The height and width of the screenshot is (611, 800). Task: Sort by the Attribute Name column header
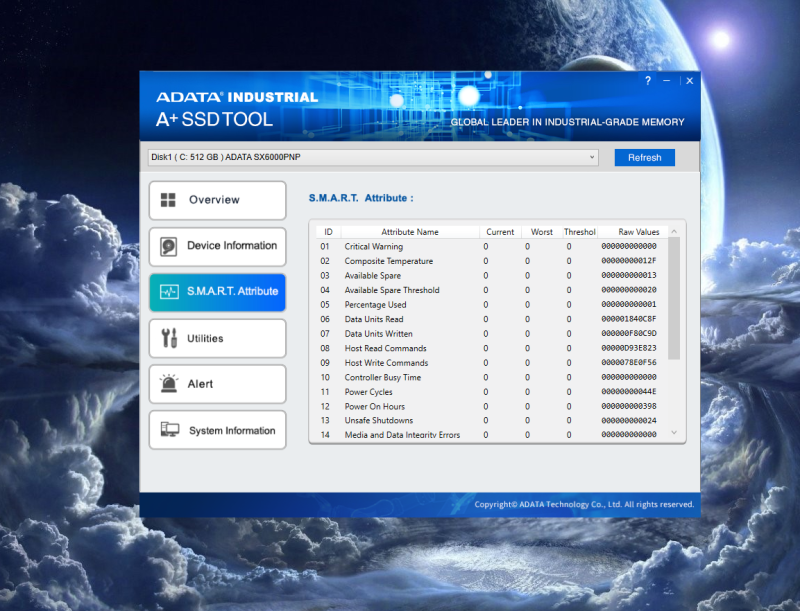click(x=410, y=232)
